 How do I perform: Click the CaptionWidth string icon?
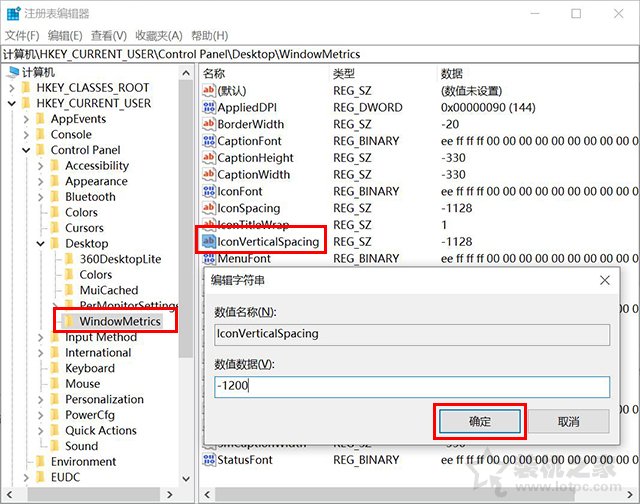[209, 174]
